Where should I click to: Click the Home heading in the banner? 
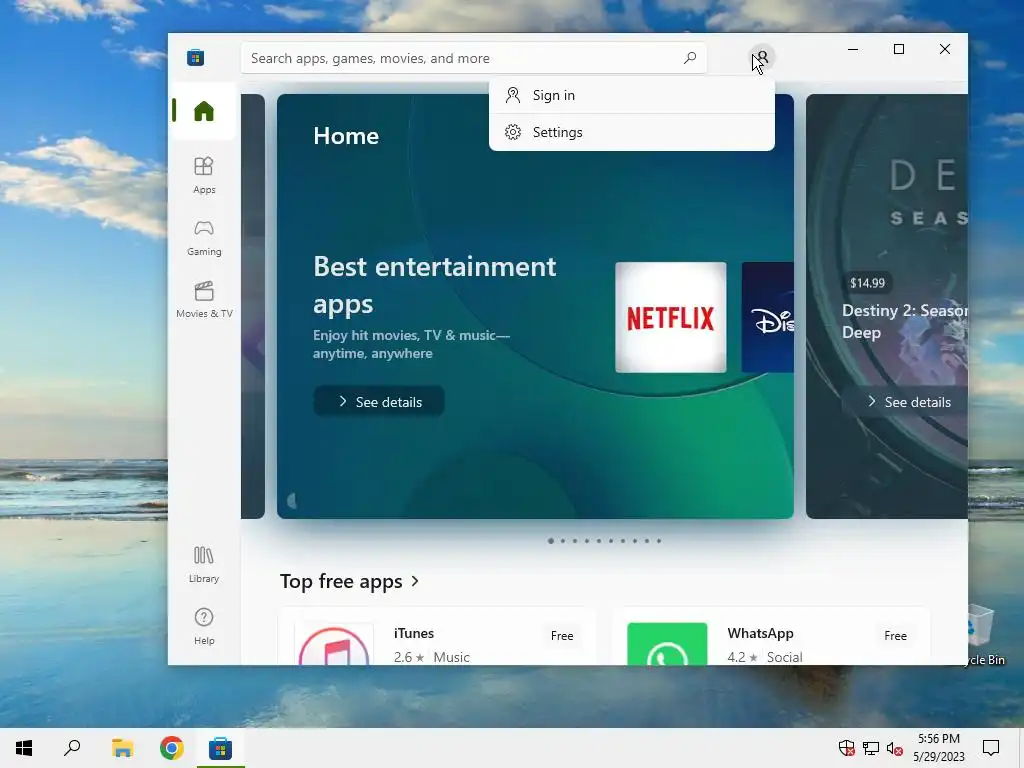[x=346, y=136]
